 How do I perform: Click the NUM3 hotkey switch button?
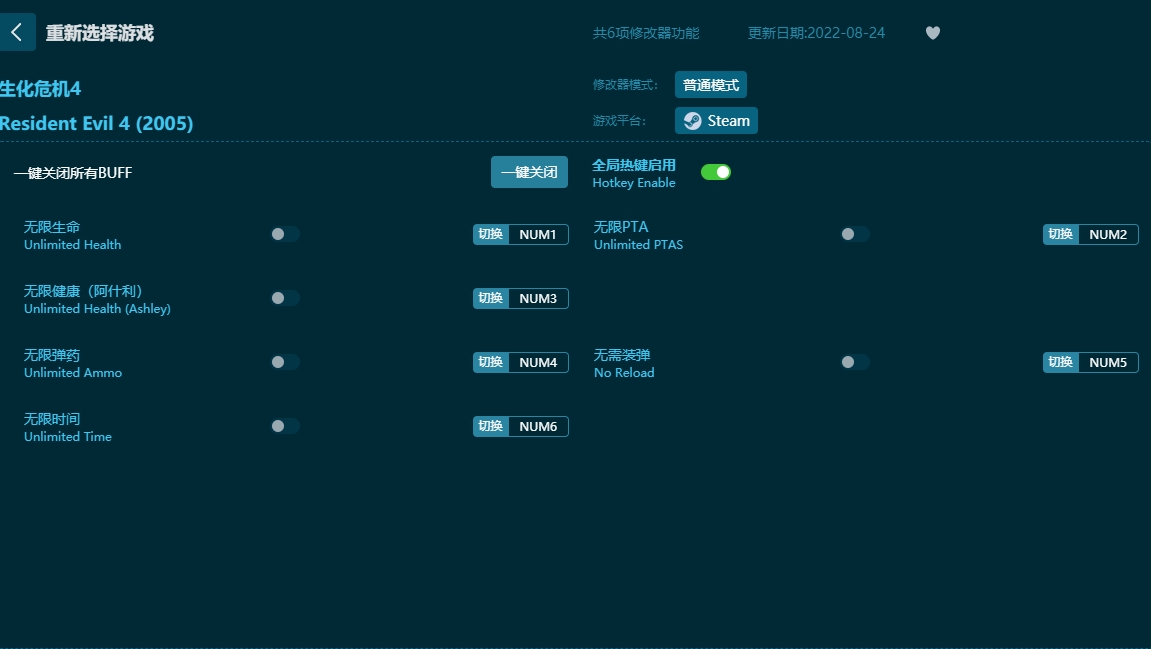[x=520, y=298]
